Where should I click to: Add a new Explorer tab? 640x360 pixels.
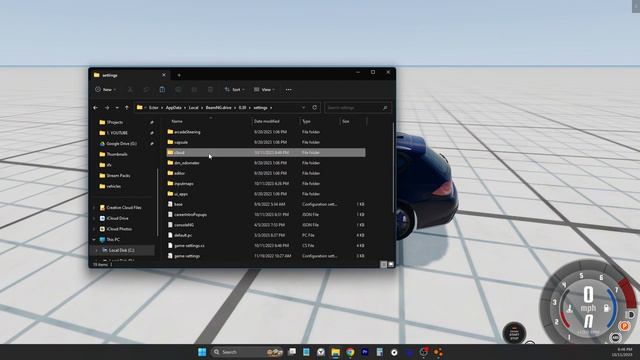tap(179, 75)
